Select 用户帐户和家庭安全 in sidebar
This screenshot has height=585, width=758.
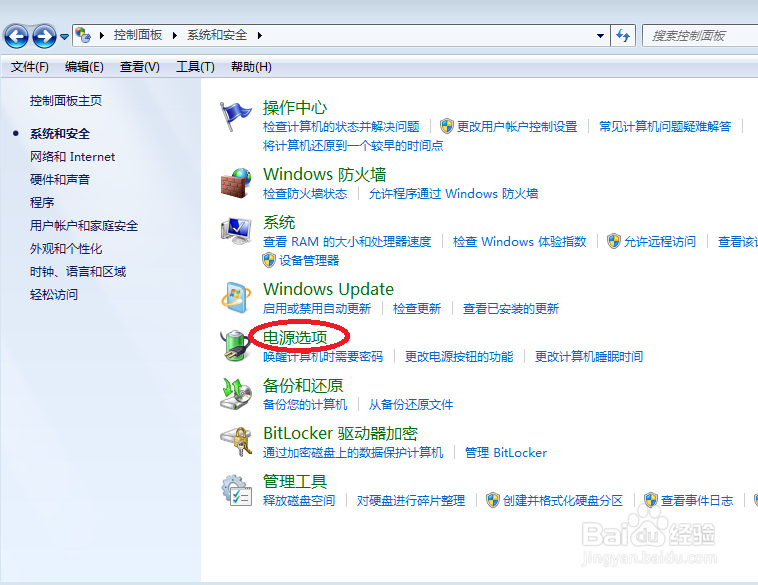point(84,226)
